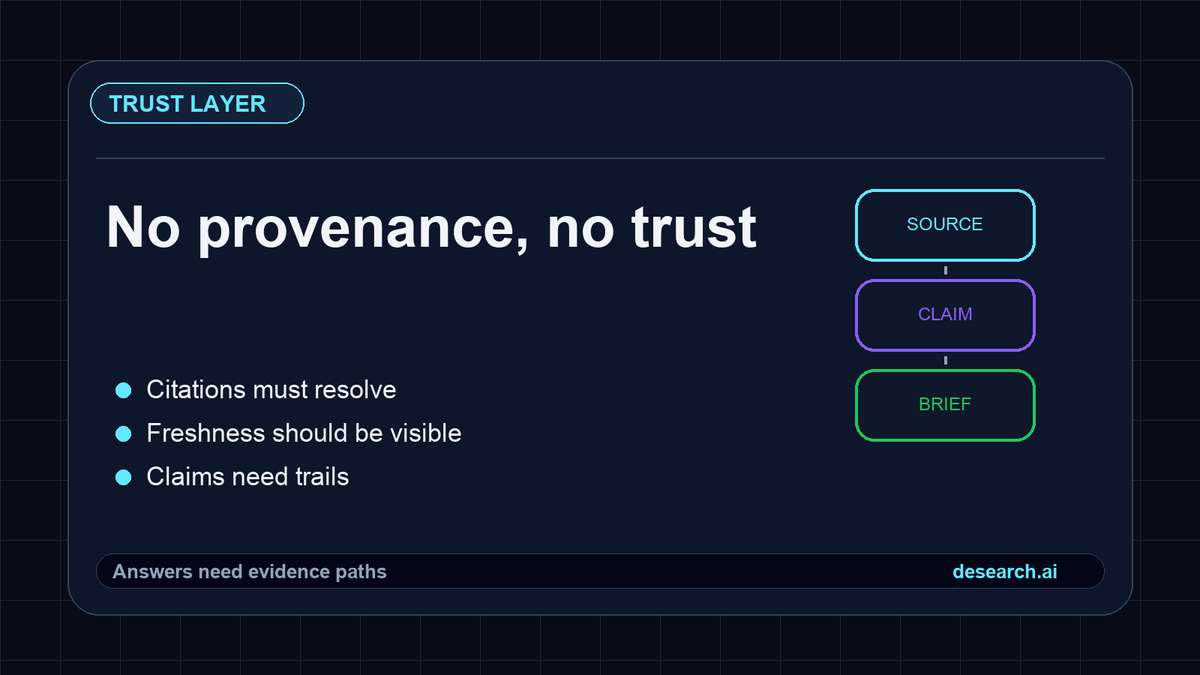Select the CLAIM box in the diagram

pyautogui.click(x=945, y=315)
